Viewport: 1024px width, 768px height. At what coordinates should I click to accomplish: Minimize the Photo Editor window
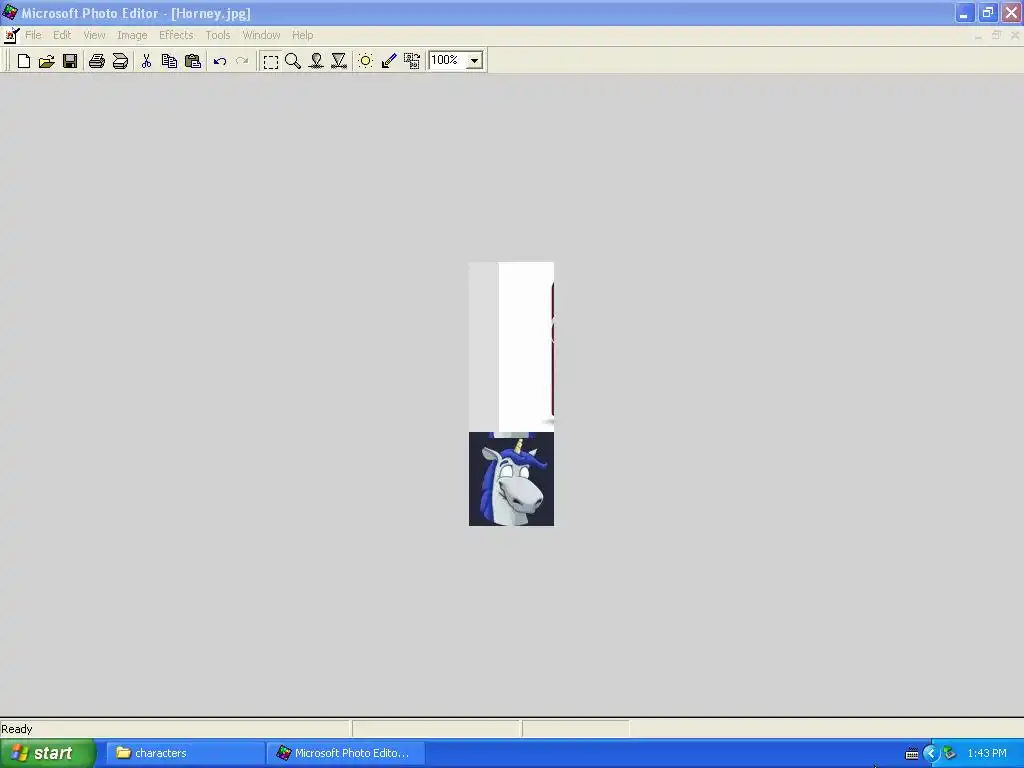[x=965, y=13]
